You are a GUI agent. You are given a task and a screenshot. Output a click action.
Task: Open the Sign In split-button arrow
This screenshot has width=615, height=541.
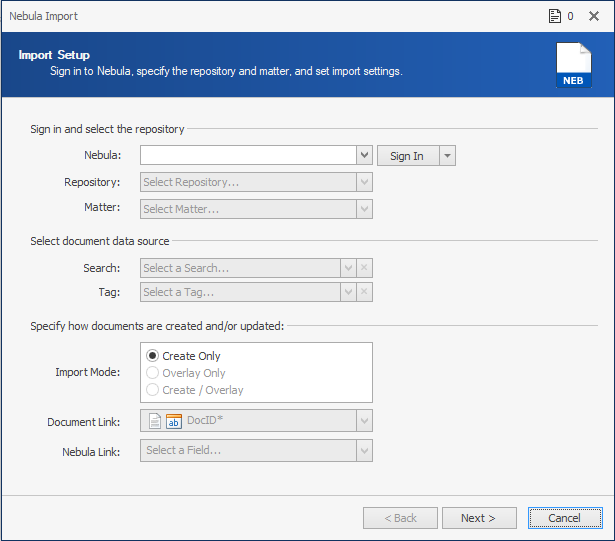[x=448, y=156]
